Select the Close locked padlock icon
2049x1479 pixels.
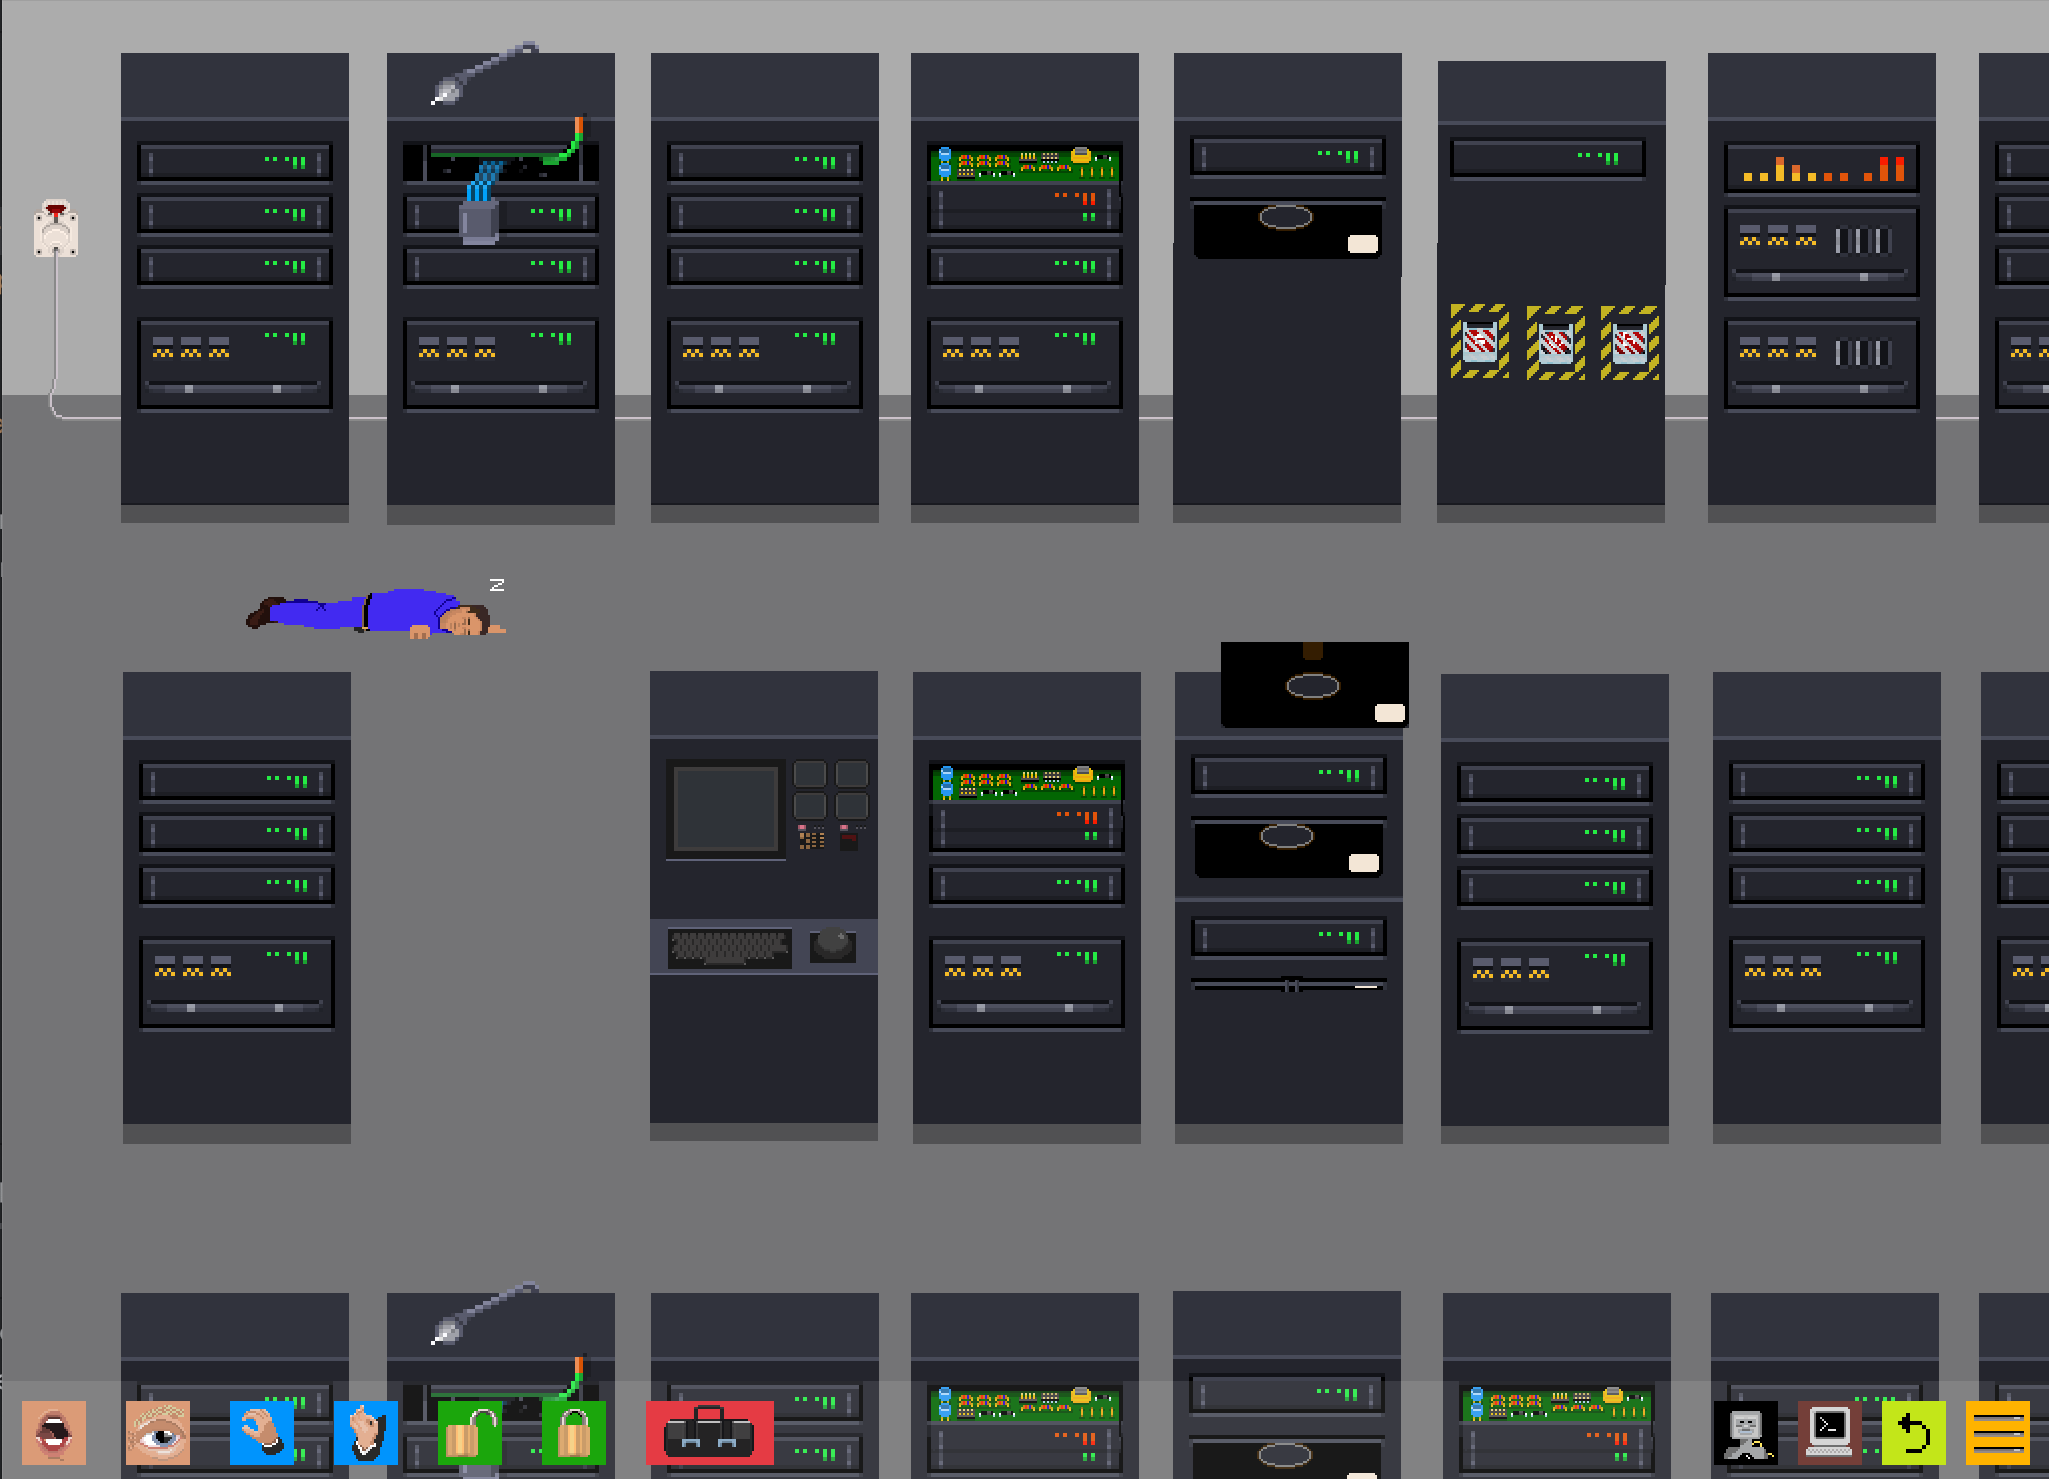coord(573,1432)
